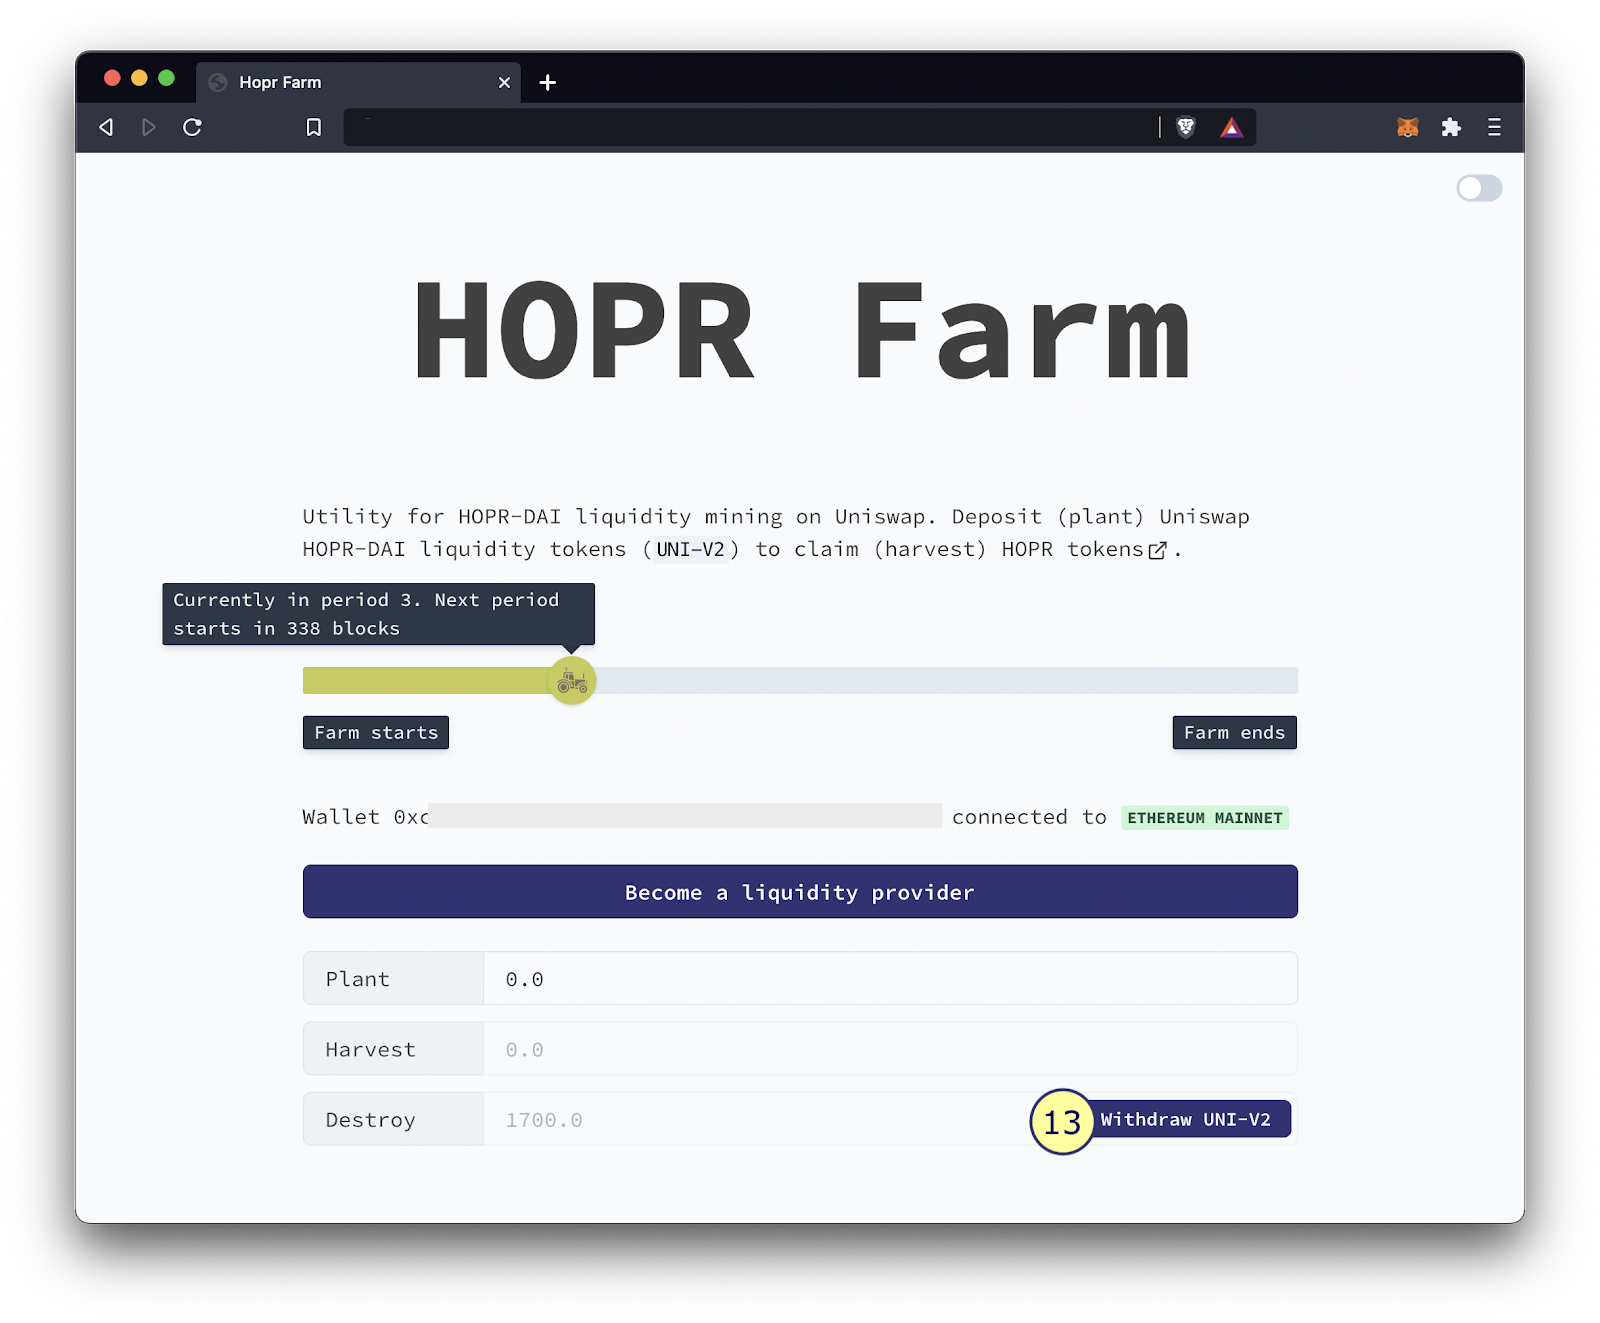Open the MetaMask fox extension
1600x1323 pixels.
point(1408,127)
